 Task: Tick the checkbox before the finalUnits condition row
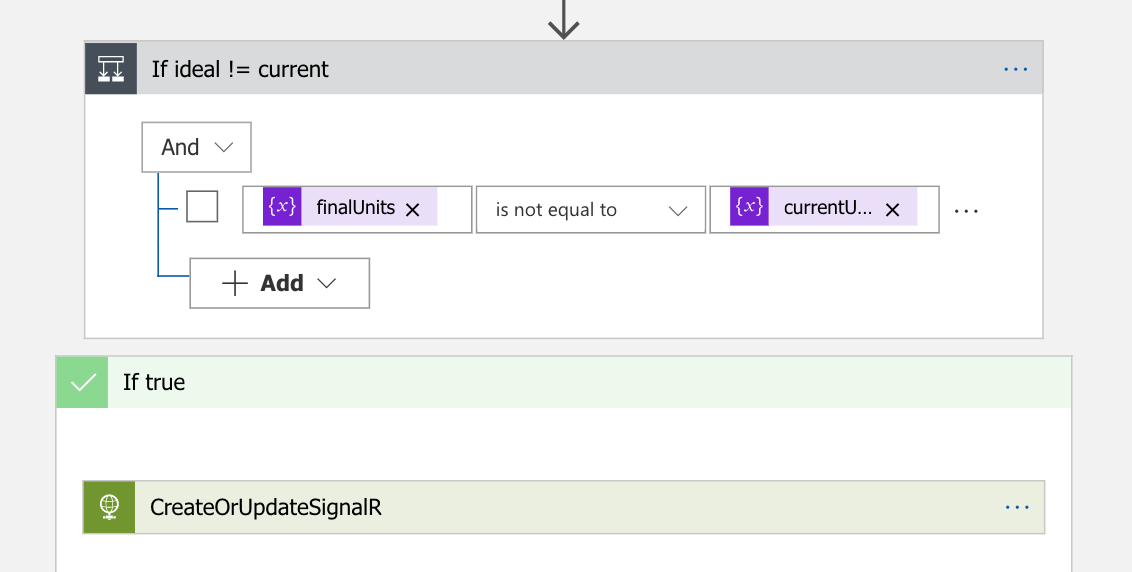coord(202,207)
